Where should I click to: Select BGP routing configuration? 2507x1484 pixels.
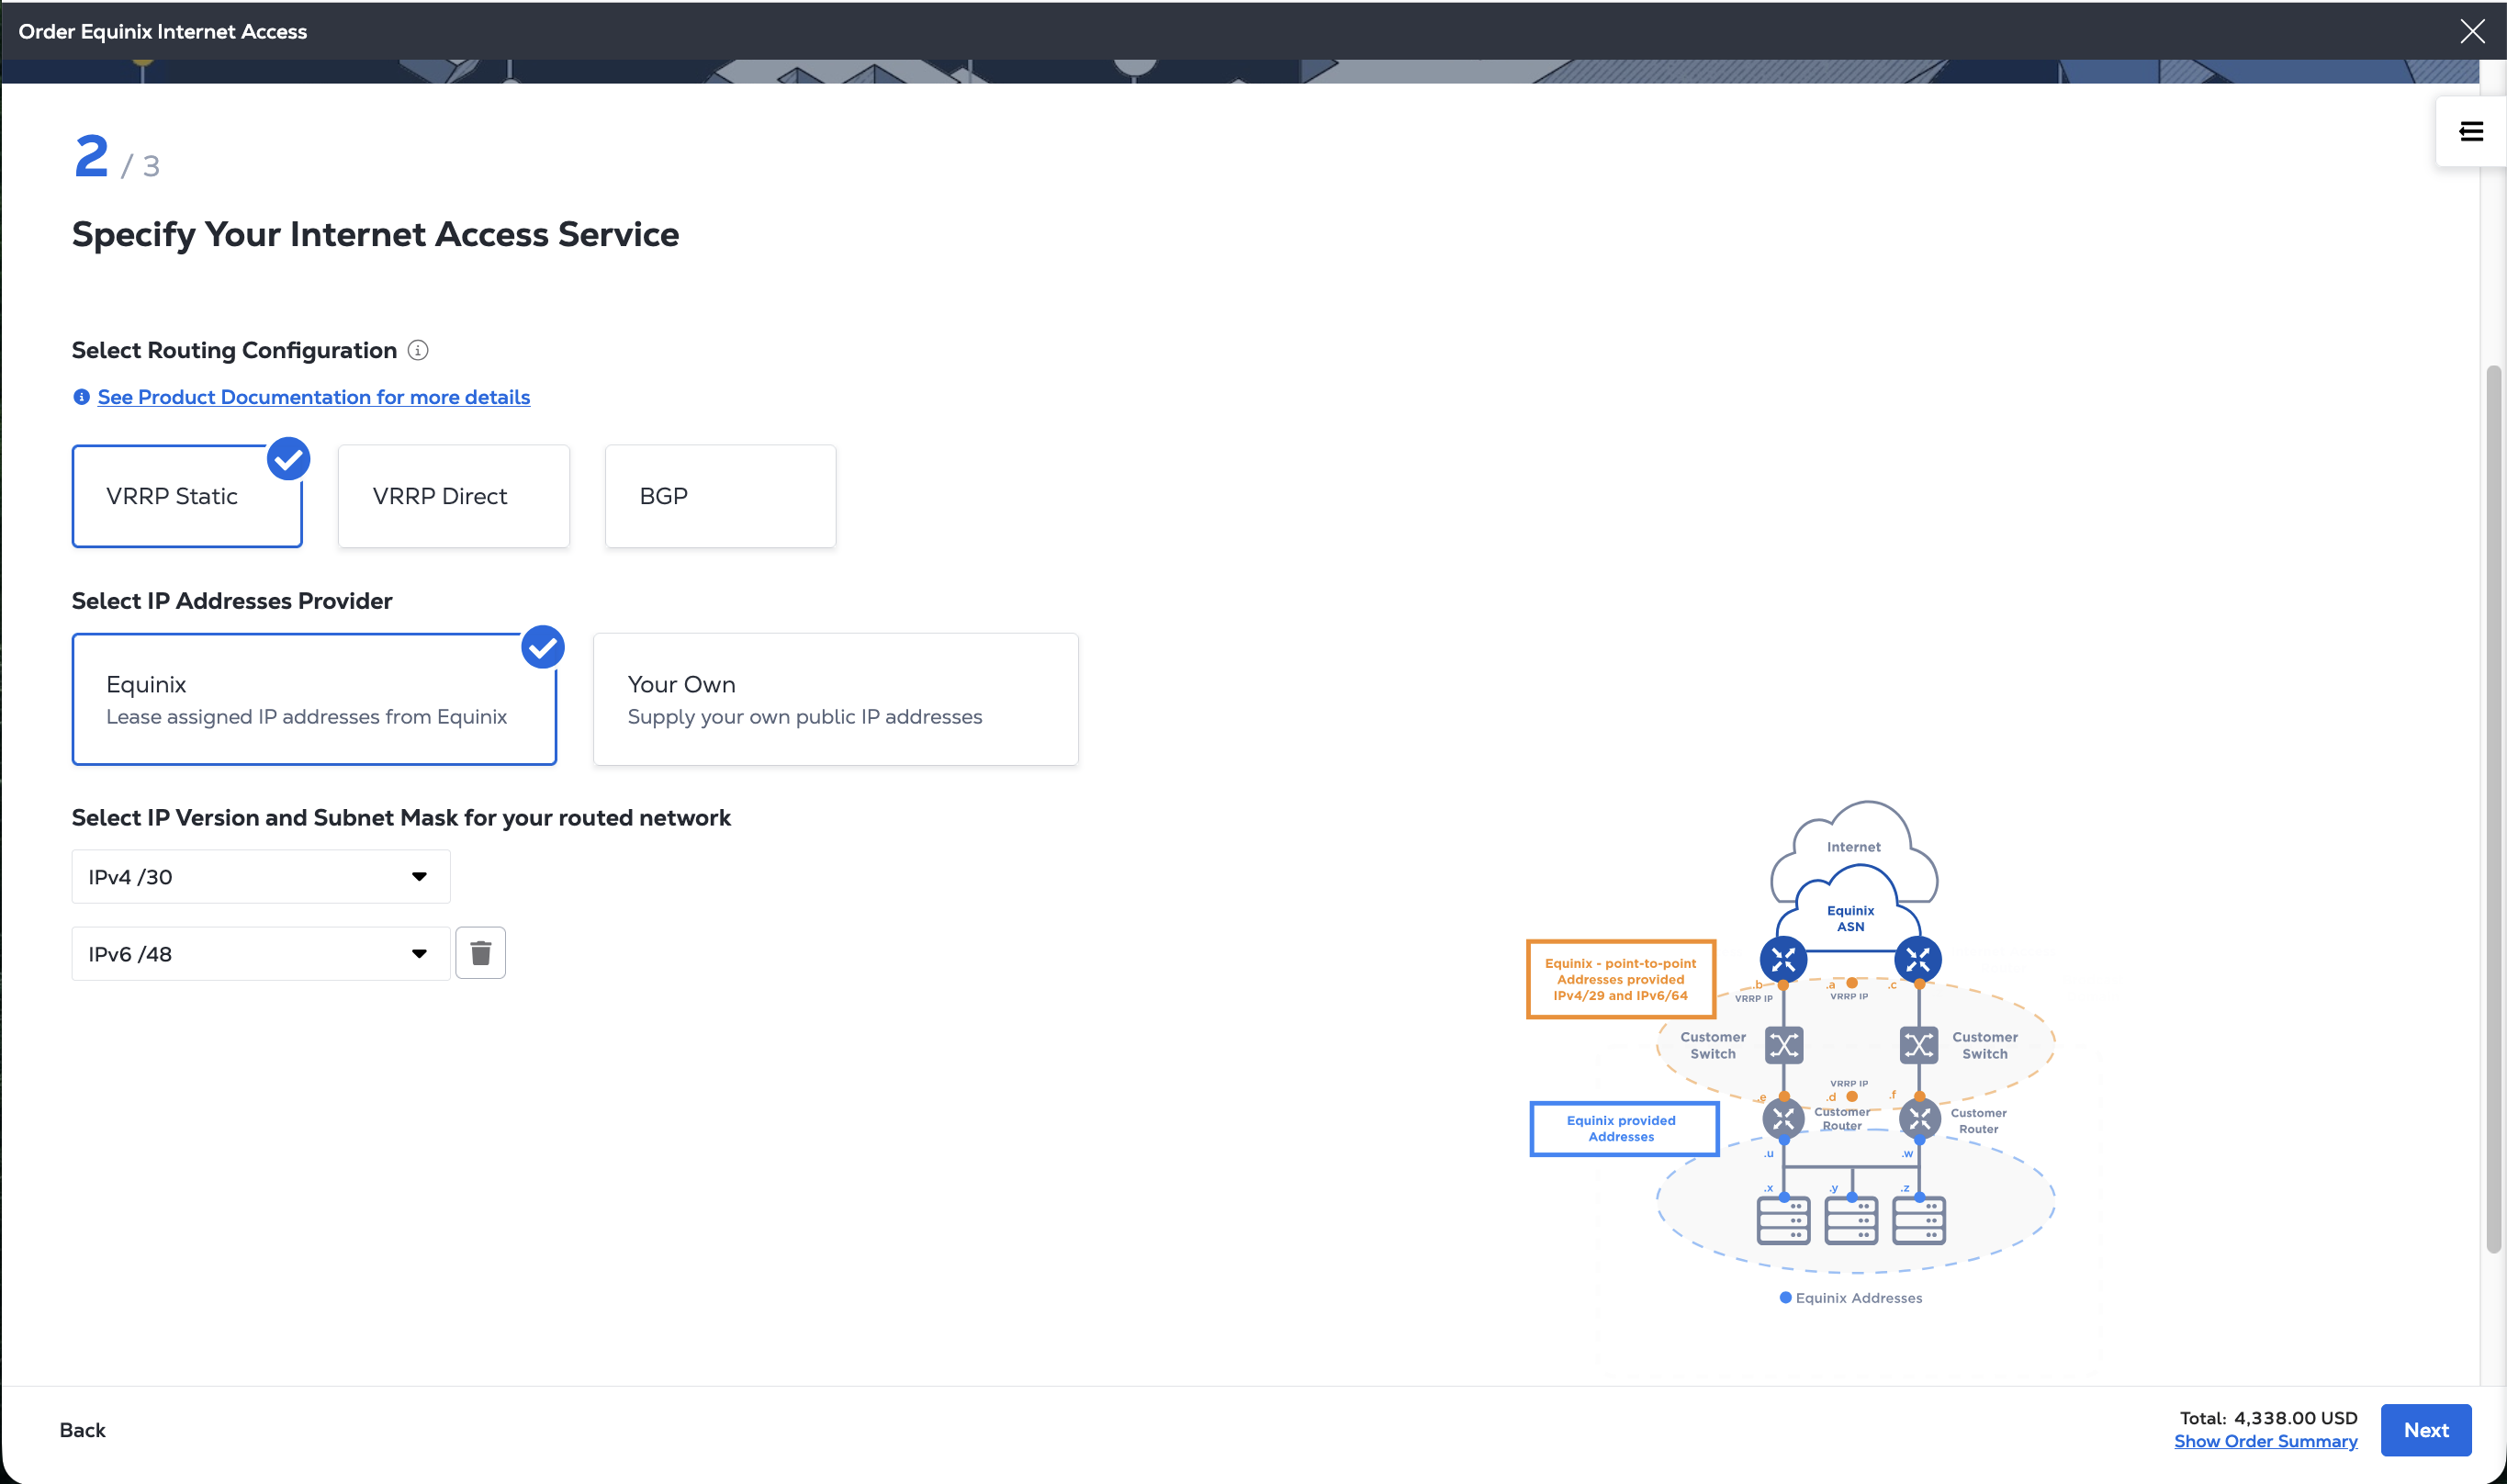coord(720,496)
